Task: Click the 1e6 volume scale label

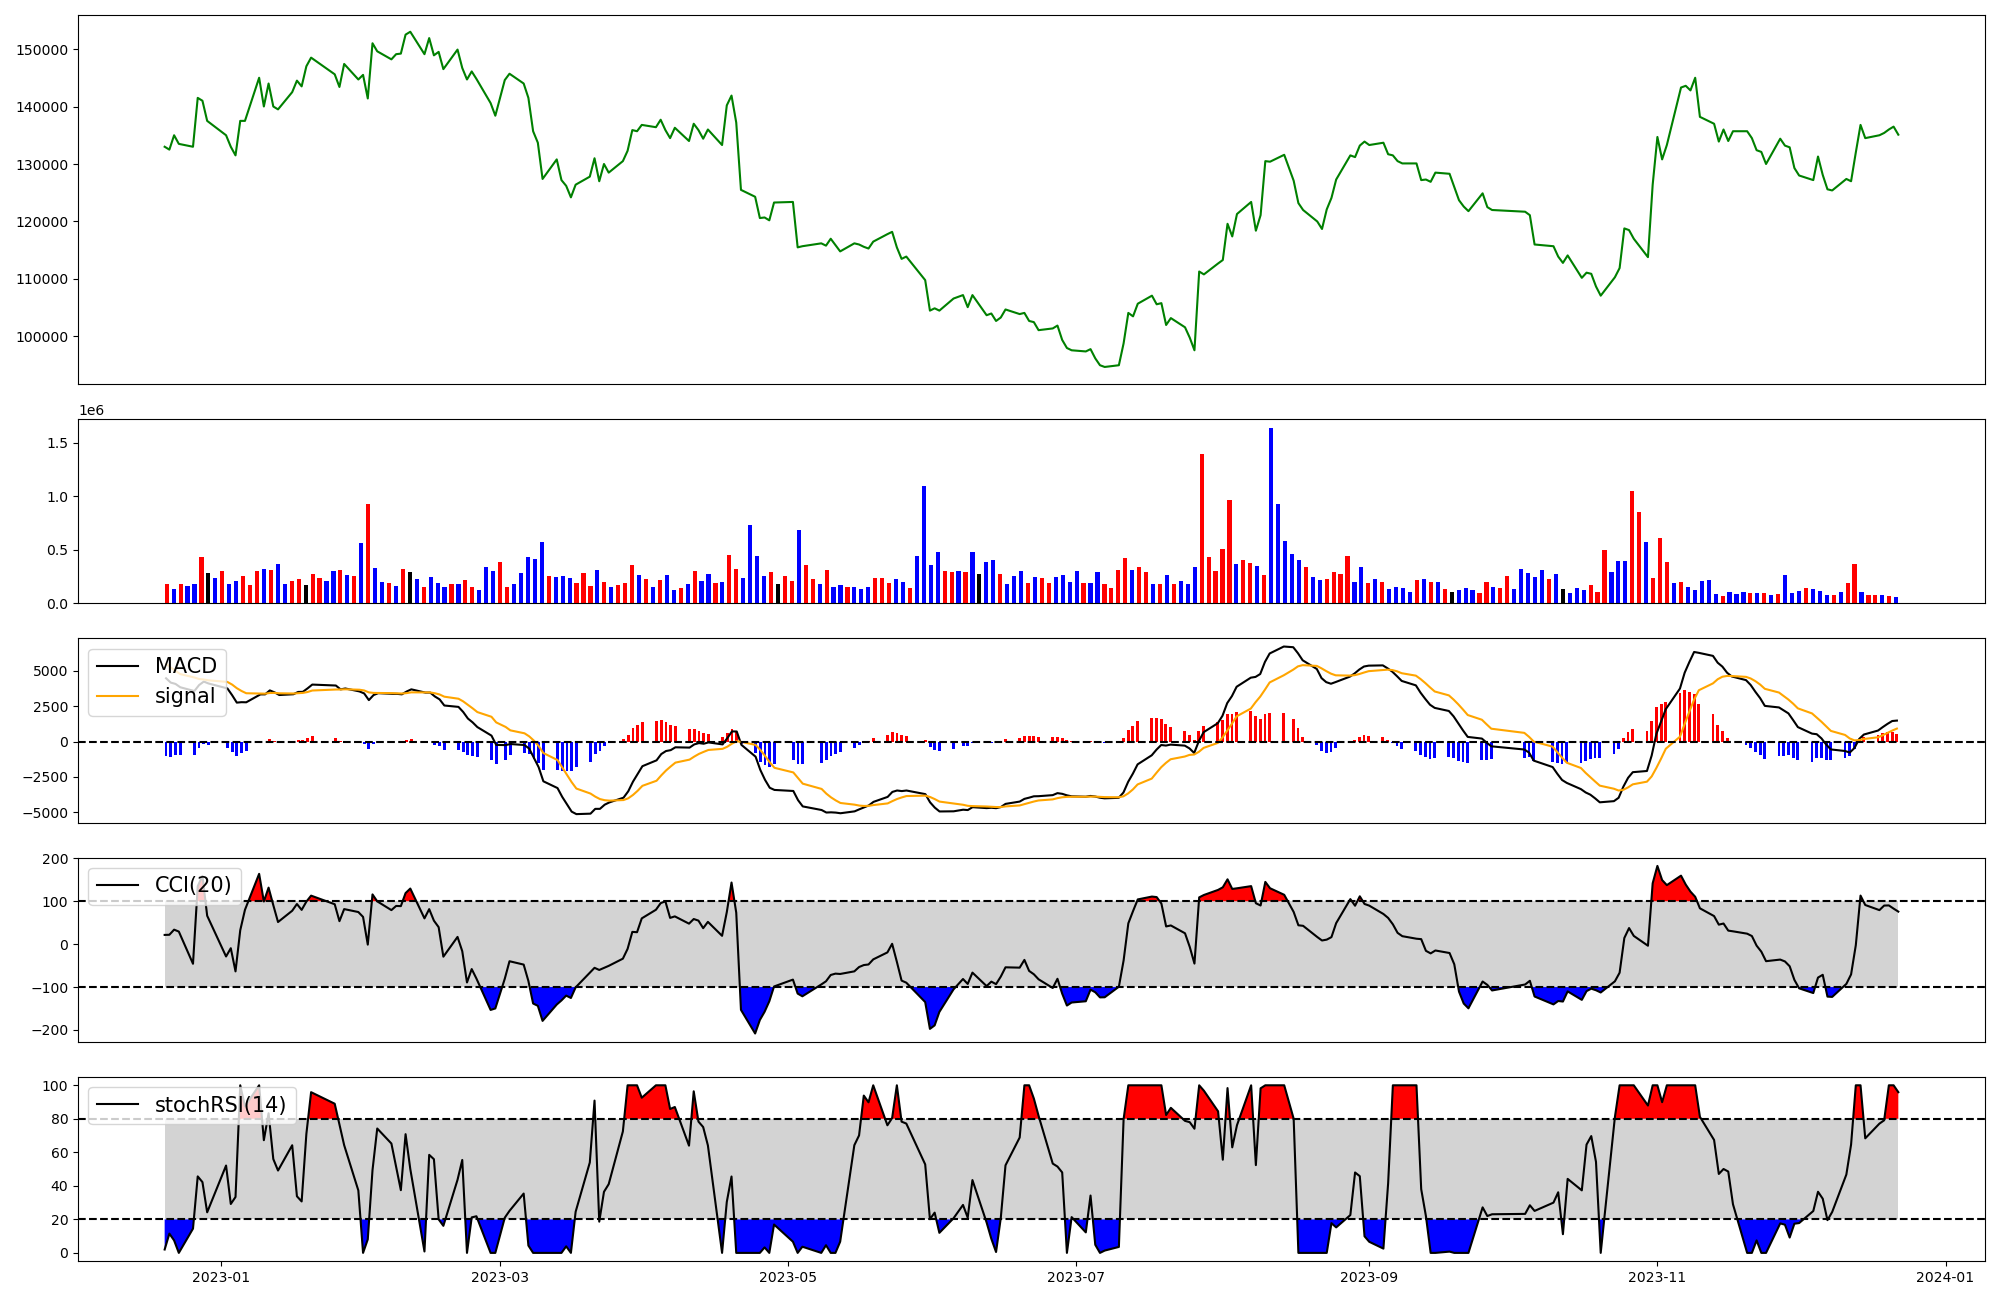Action: 91,411
